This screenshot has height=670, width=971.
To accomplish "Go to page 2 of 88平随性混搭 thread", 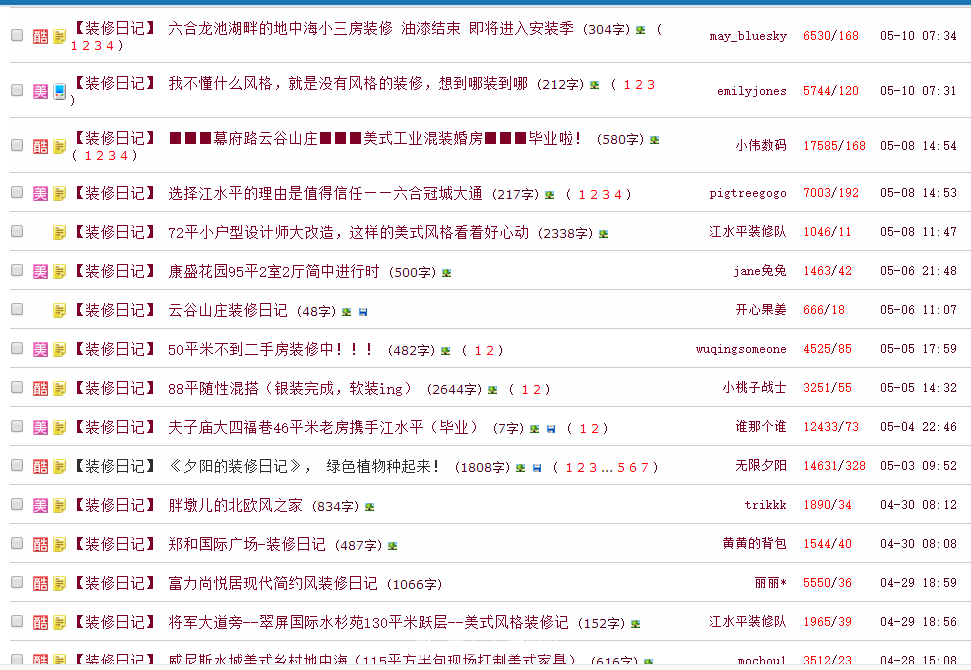I will [x=537, y=389].
